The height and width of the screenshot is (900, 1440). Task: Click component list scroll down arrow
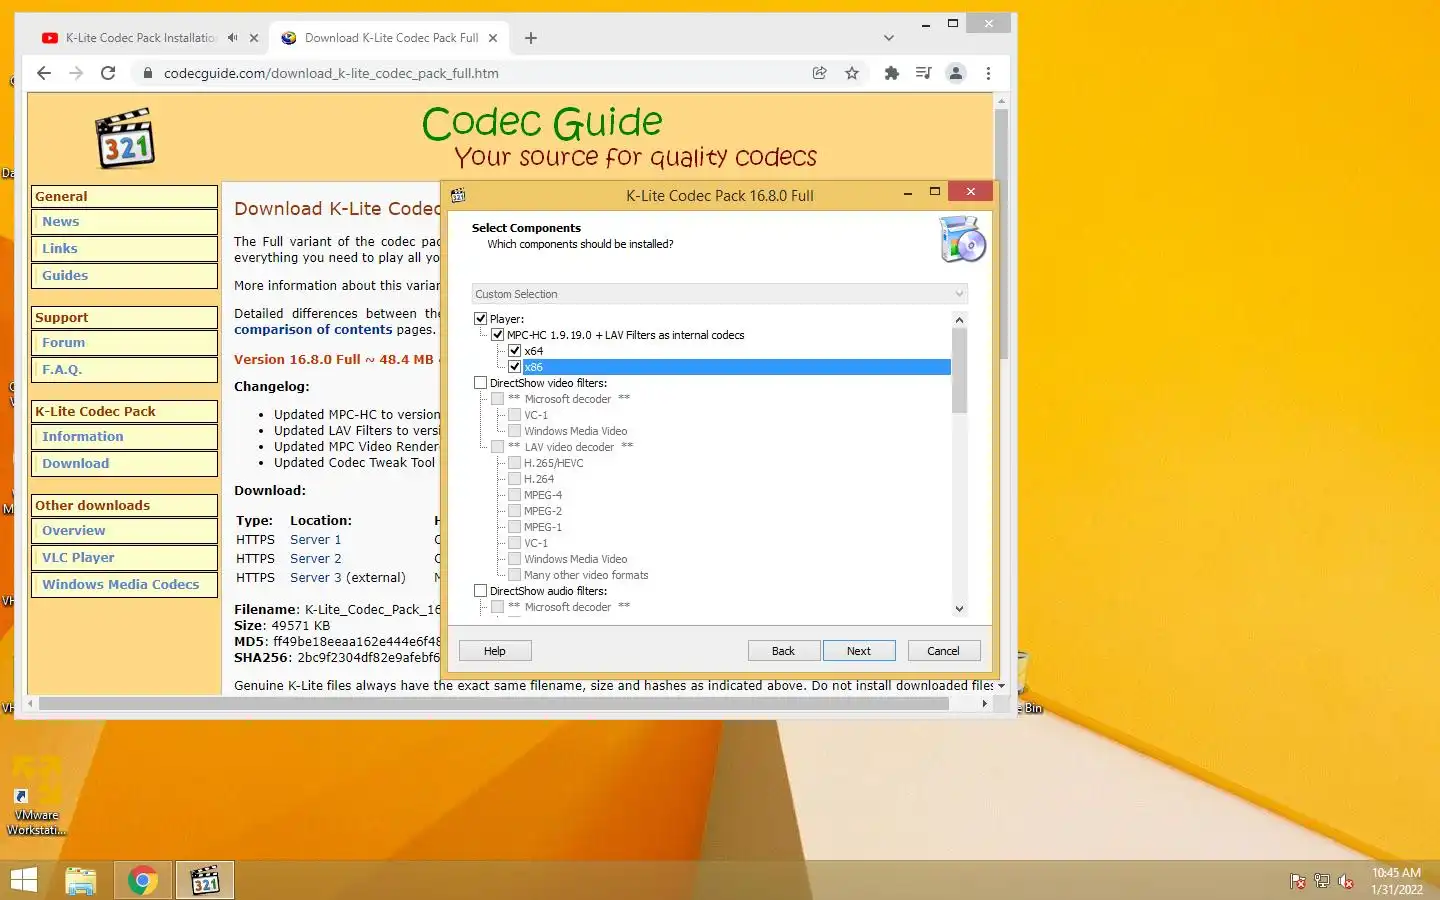[959, 608]
